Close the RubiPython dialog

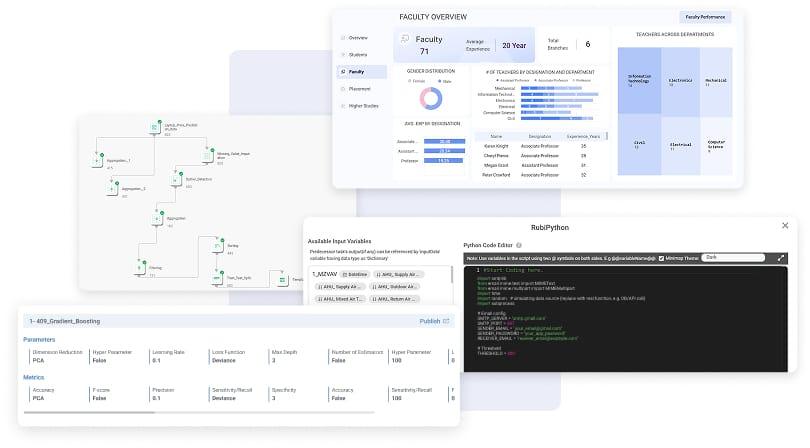pyautogui.click(x=782, y=226)
